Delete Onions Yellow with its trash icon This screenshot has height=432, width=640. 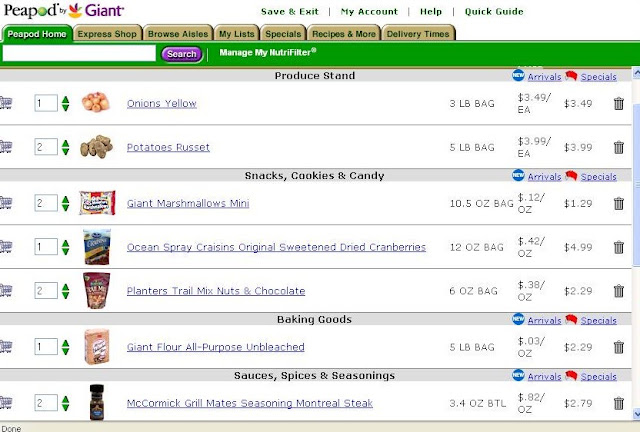pos(619,104)
